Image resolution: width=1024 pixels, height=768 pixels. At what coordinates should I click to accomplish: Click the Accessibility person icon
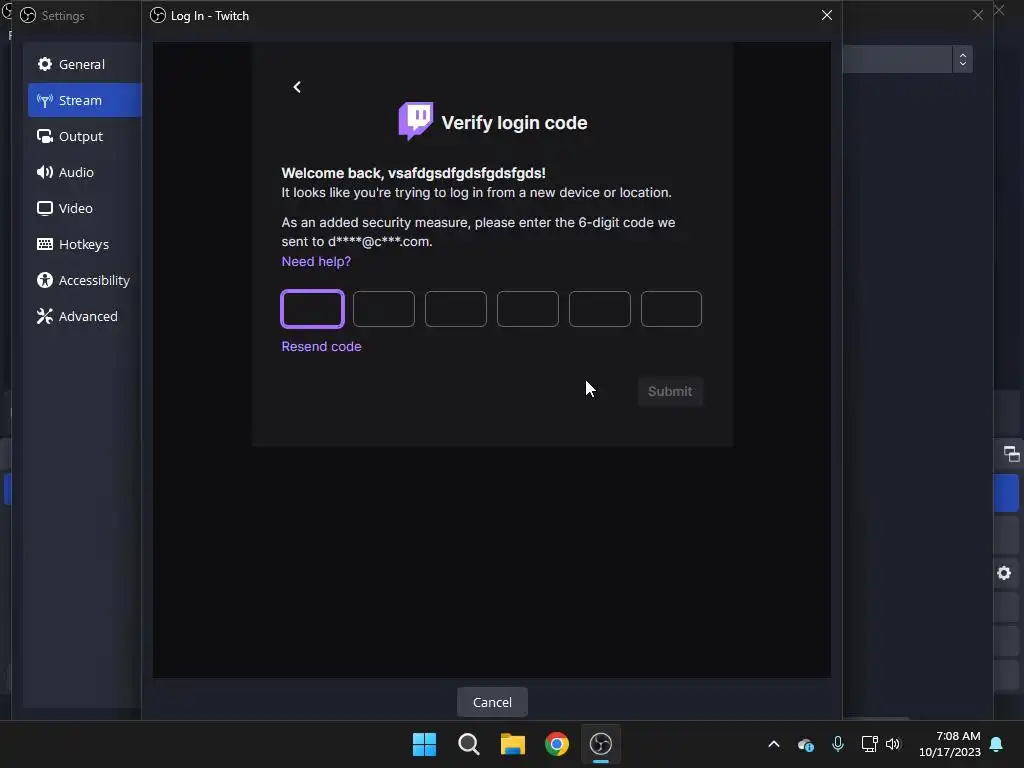pos(44,280)
